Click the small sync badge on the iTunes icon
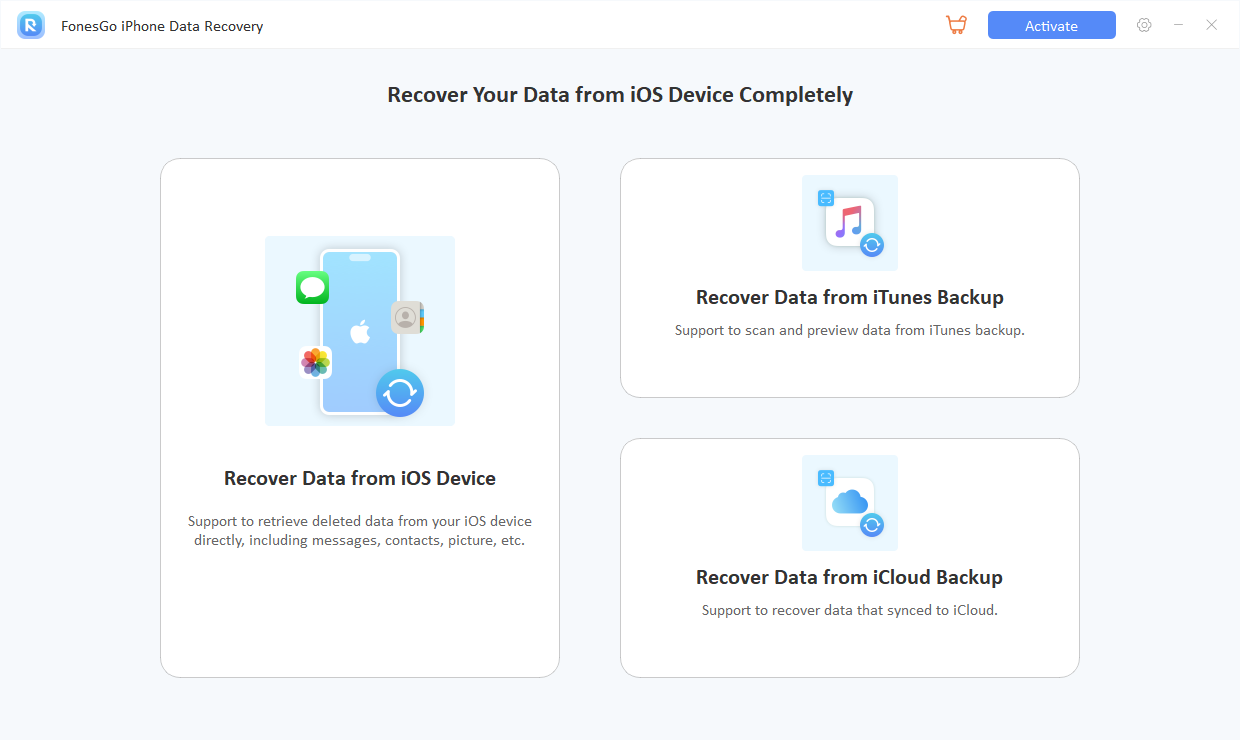 (872, 245)
